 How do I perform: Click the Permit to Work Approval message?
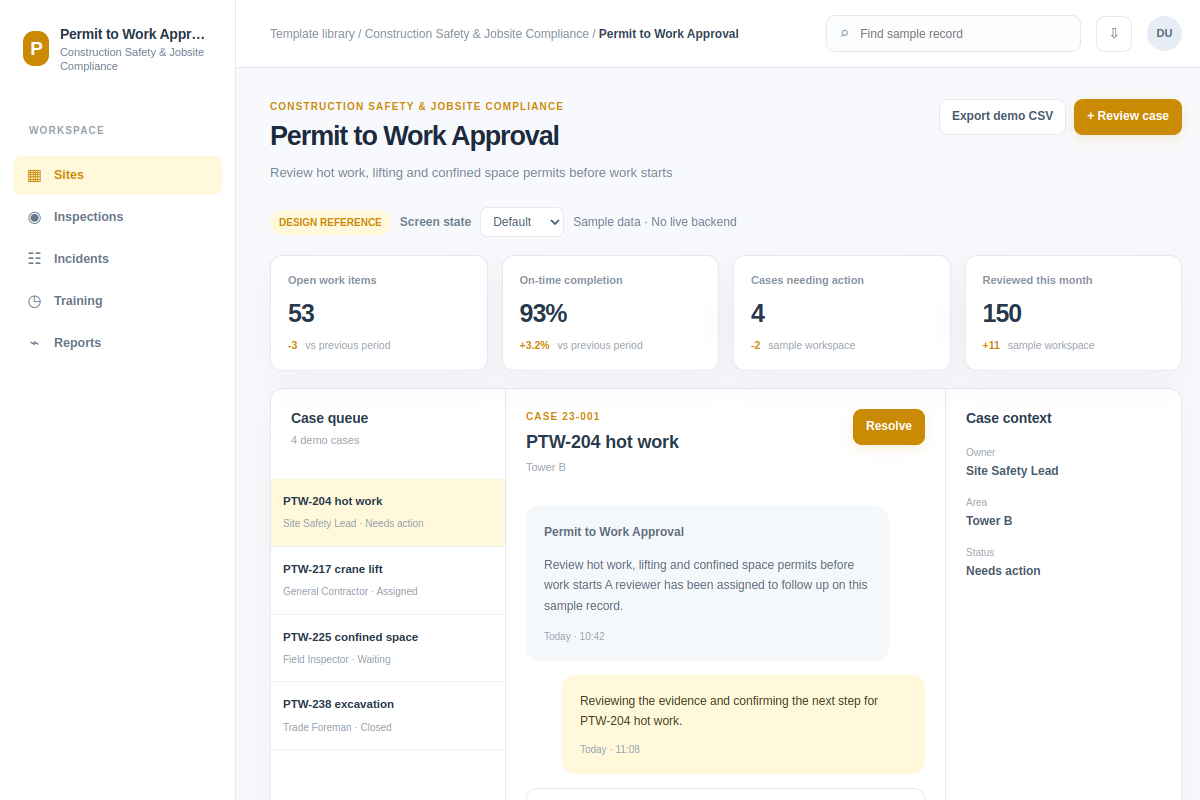[x=707, y=583]
